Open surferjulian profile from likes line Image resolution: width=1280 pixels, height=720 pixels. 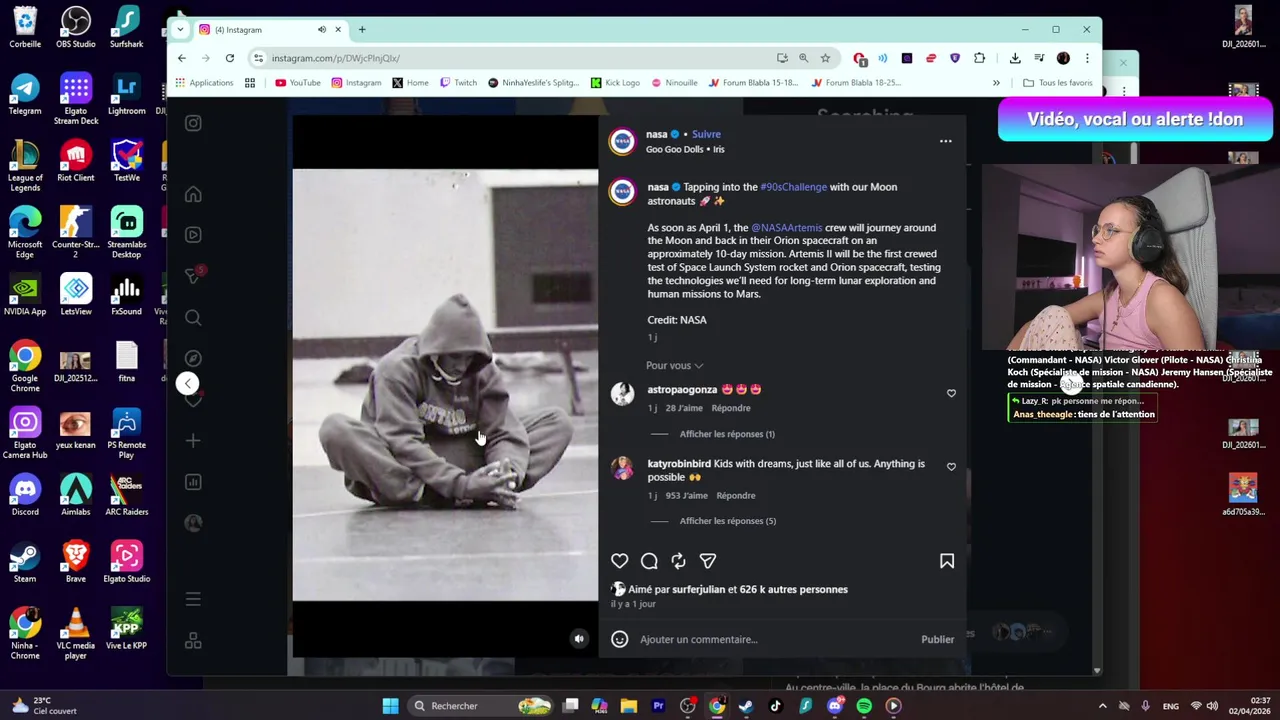click(698, 590)
